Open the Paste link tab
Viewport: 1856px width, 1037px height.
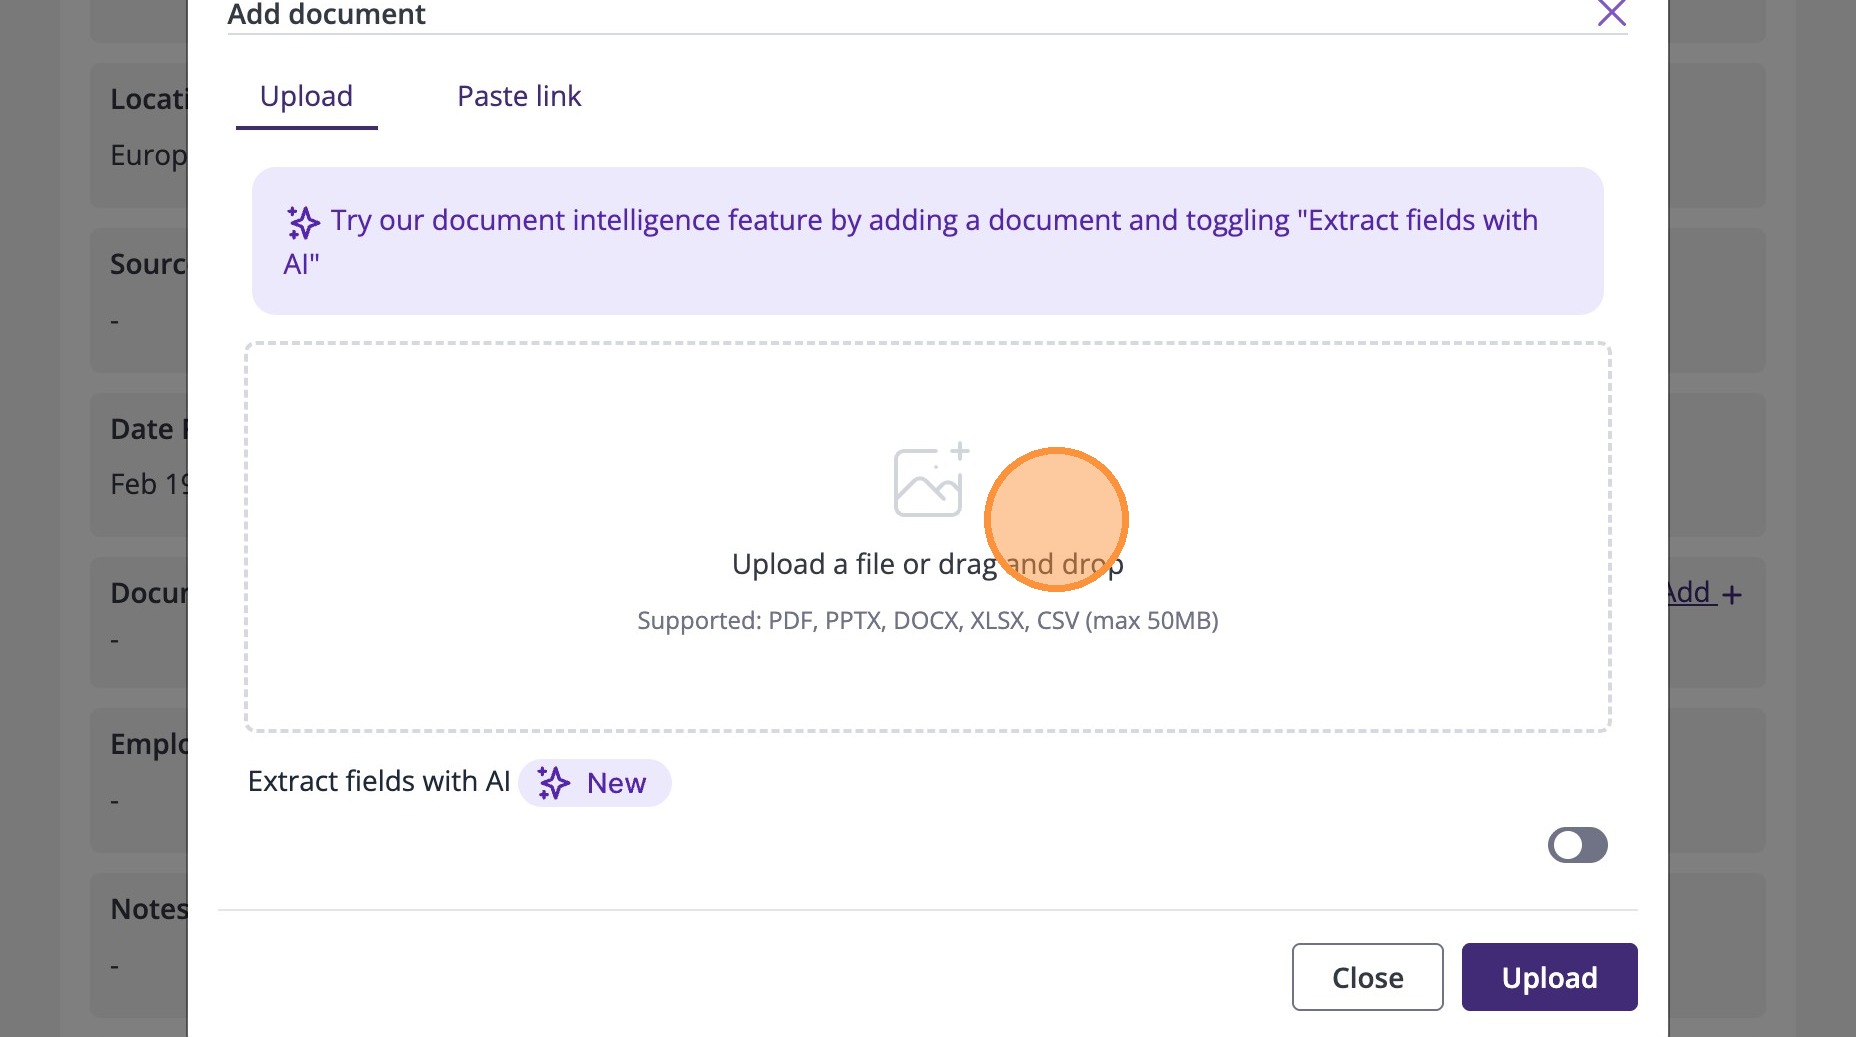click(519, 96)
